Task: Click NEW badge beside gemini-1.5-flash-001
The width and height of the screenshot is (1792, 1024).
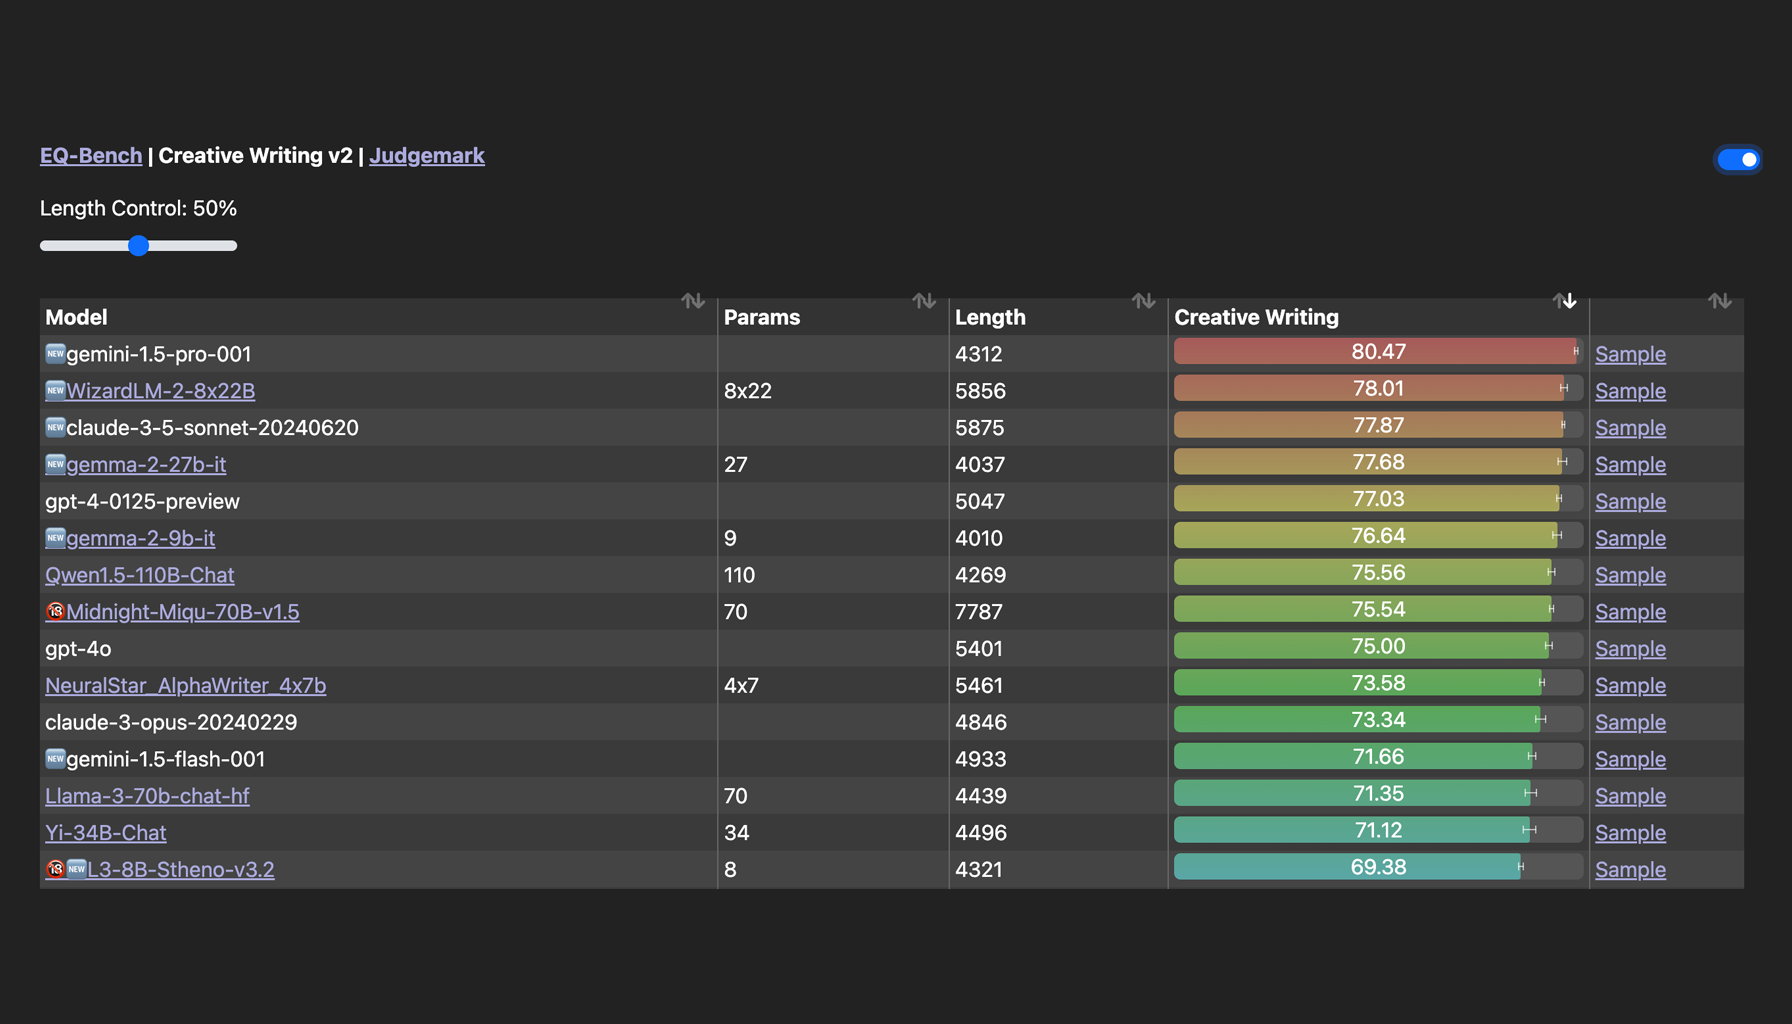Action: [55, 758]
